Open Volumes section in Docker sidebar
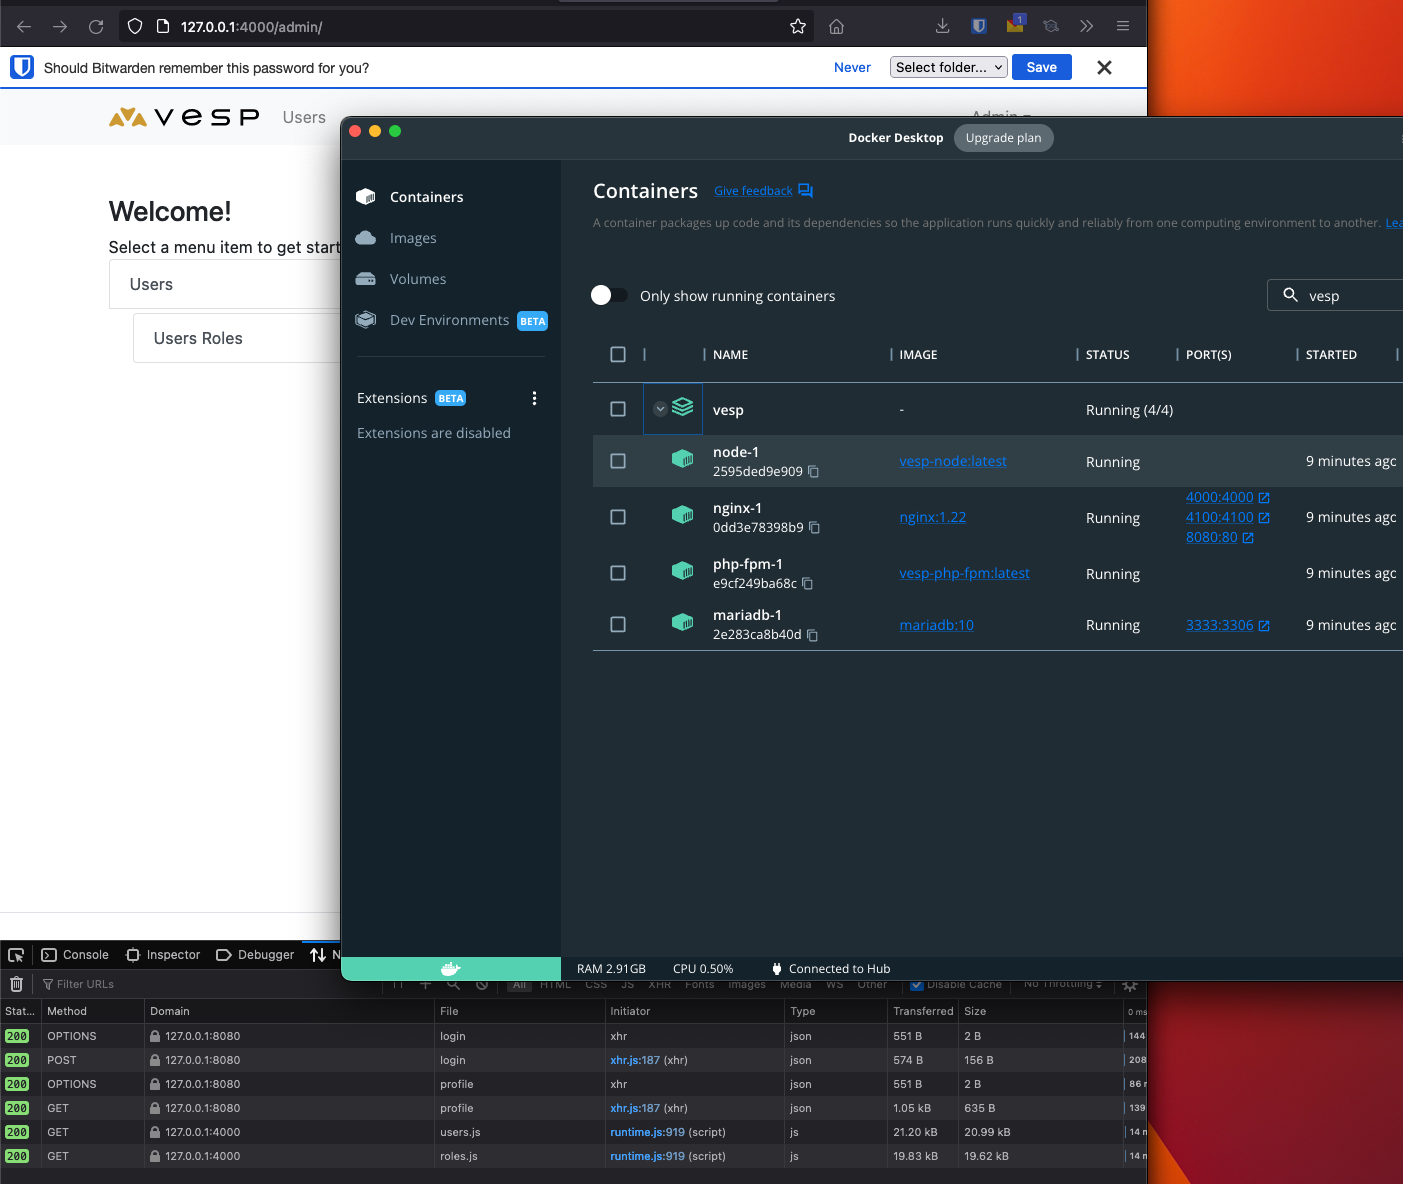1403x1184 pixels. pyautogui.click(x=418, y=279)
